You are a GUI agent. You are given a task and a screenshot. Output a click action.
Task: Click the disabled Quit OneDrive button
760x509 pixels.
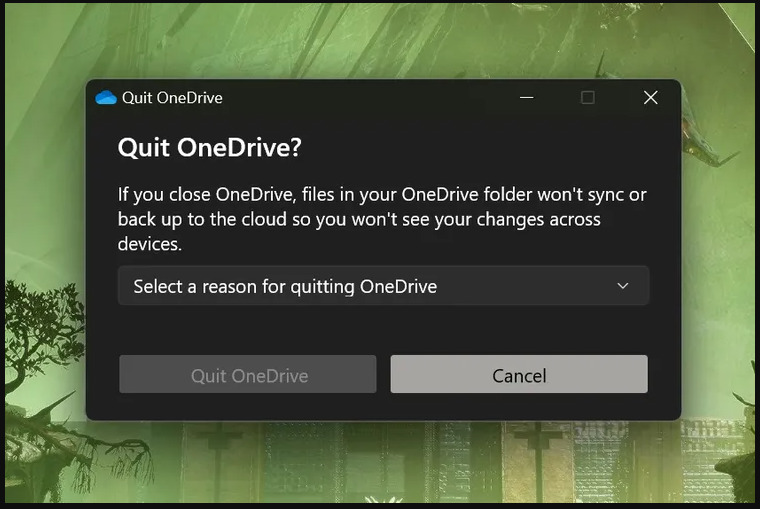pos(248,374)
